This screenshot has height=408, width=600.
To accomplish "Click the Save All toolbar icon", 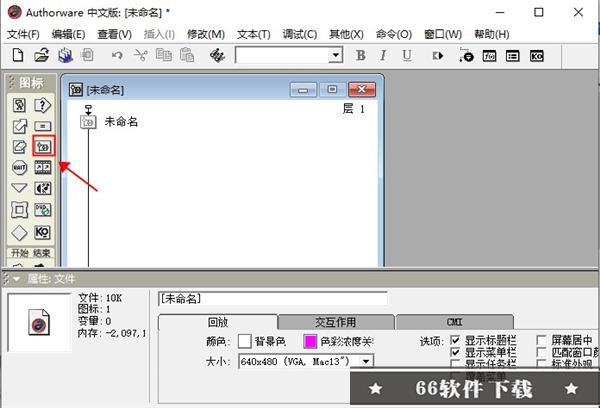I will pyautogui.click(x=65, y=55).
